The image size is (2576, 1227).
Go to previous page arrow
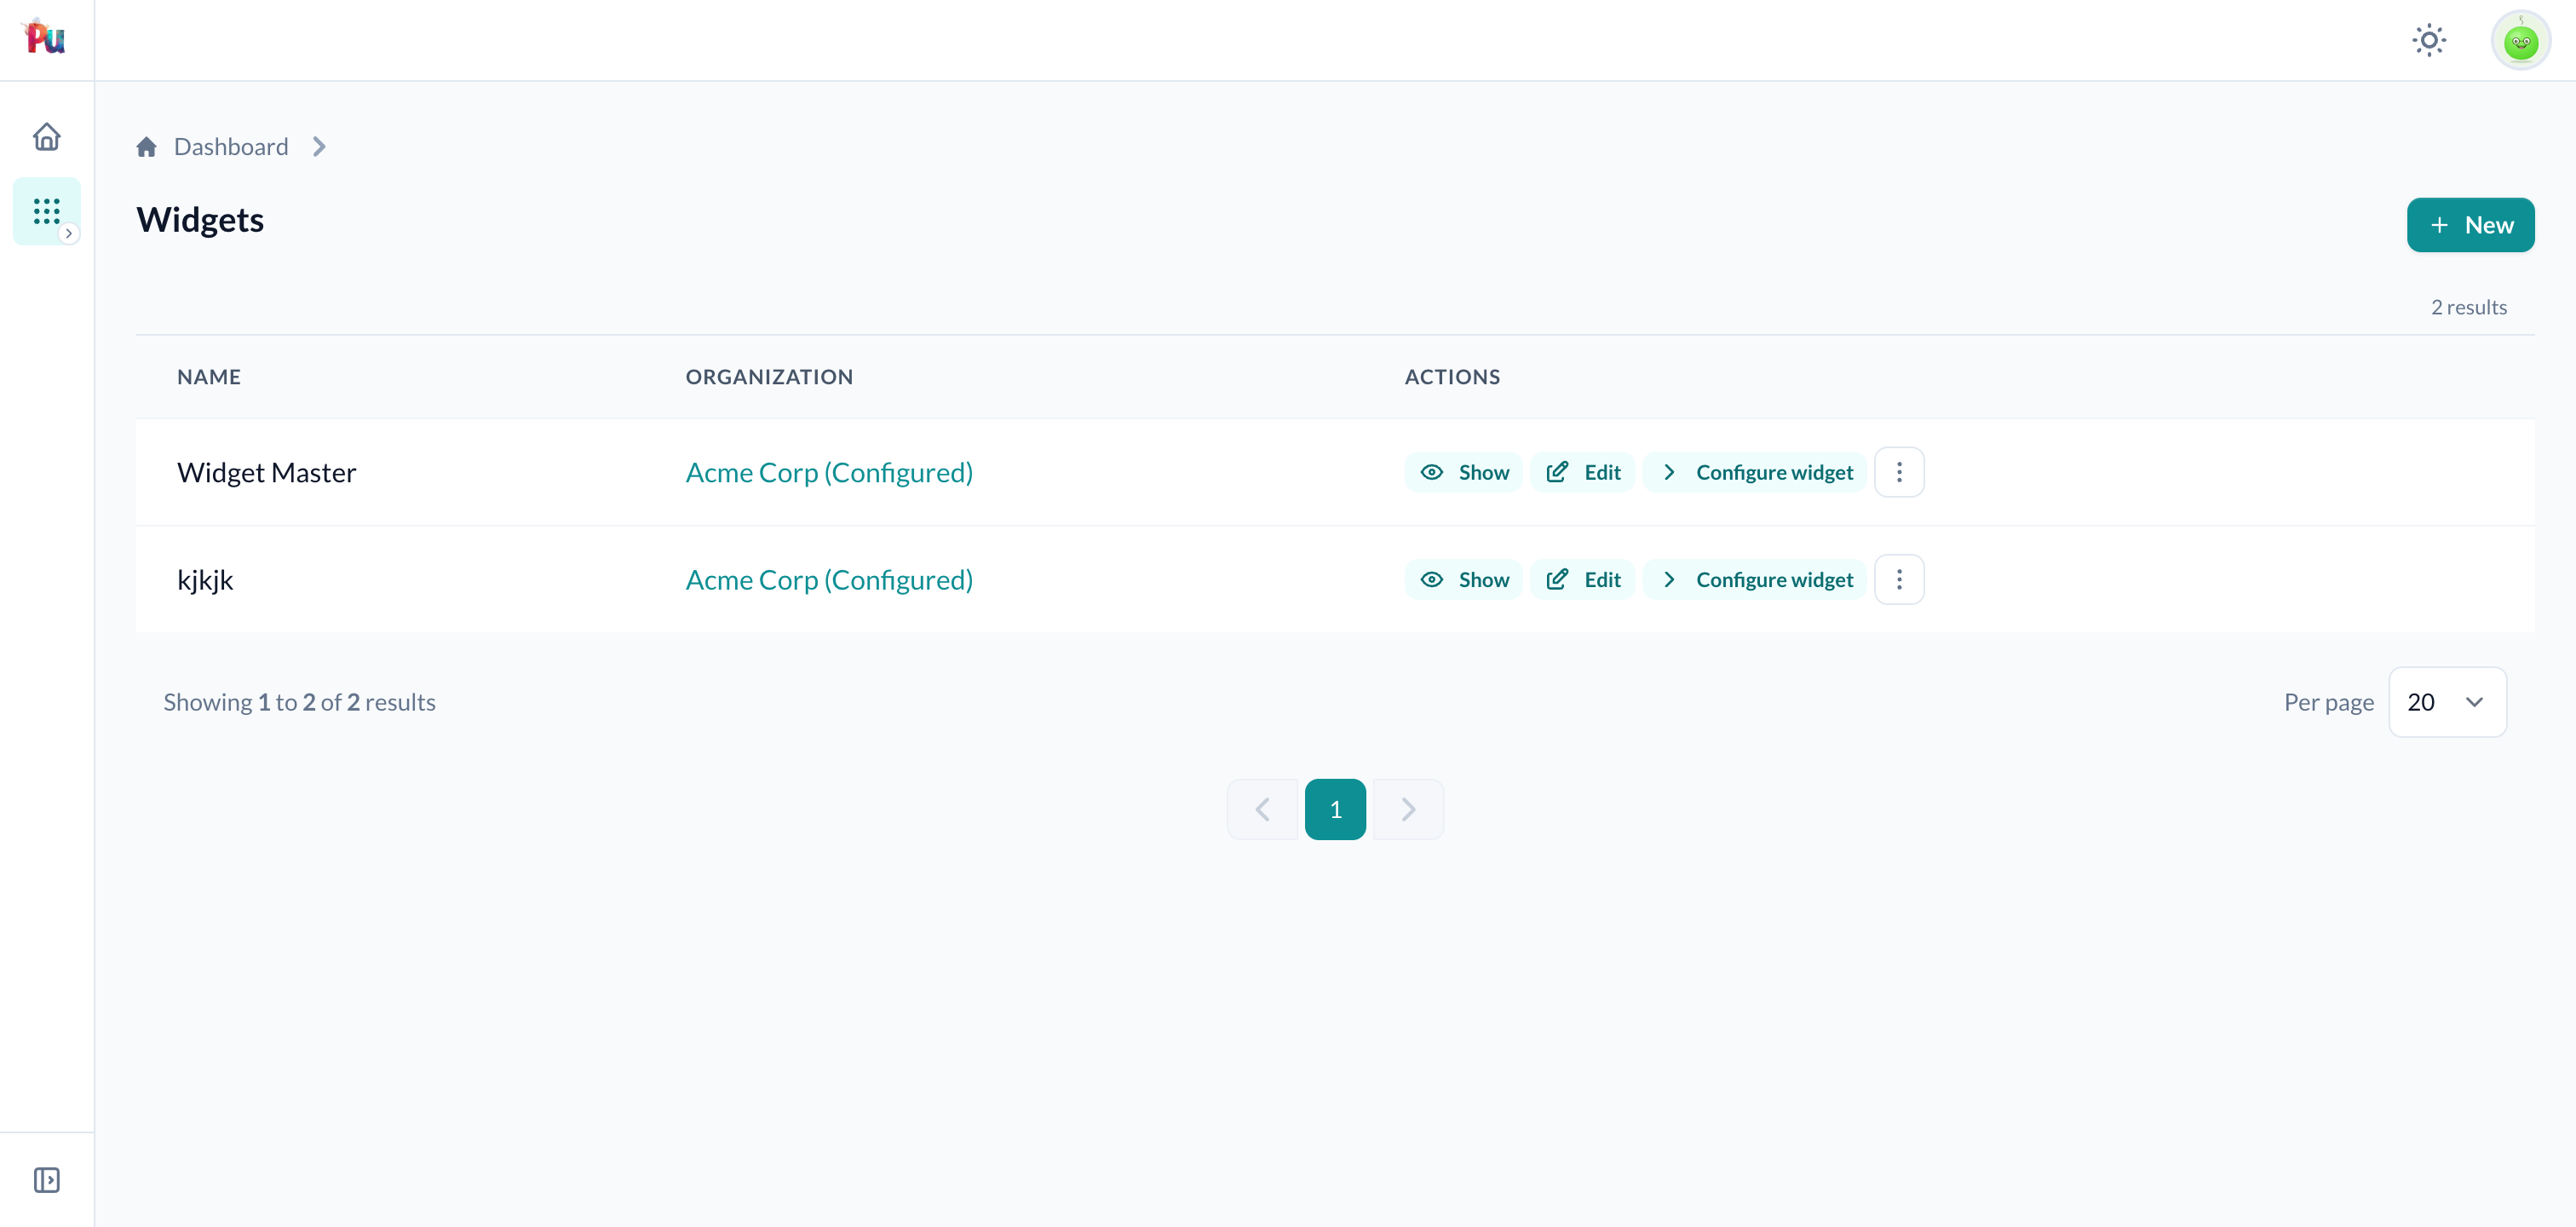[1262, 809]
